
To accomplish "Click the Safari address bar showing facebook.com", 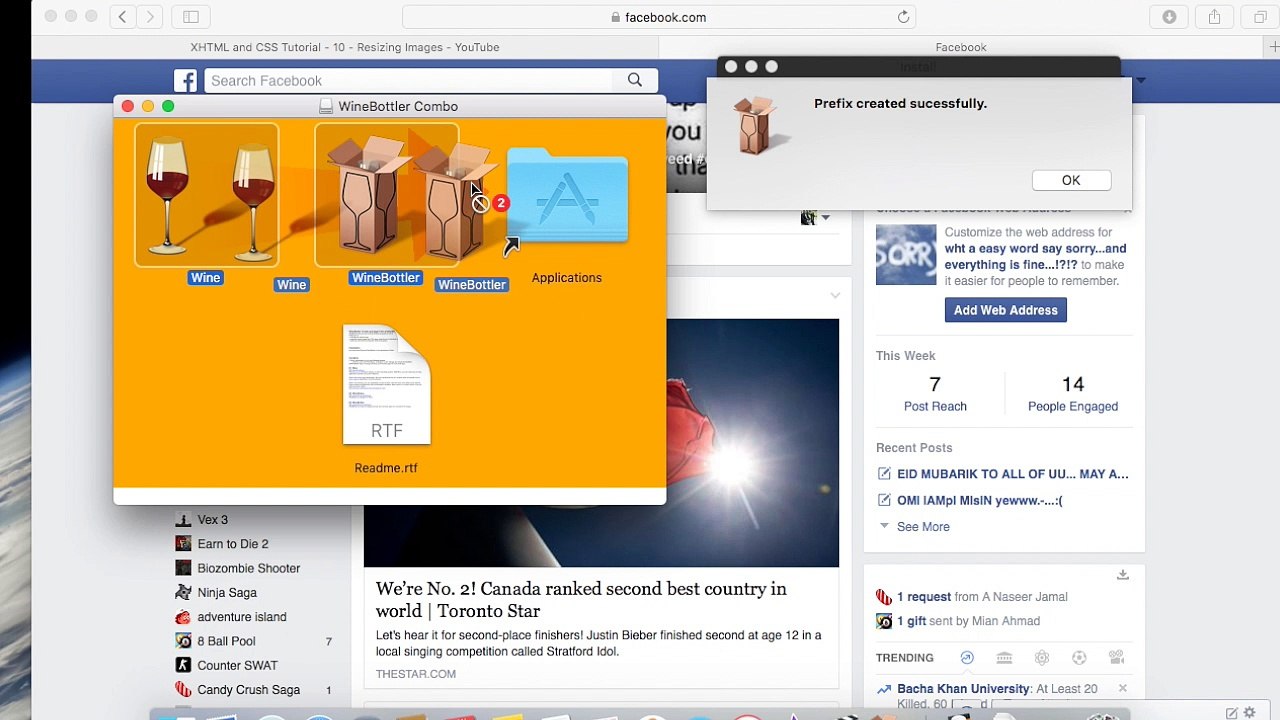I will tap(658, 17).
